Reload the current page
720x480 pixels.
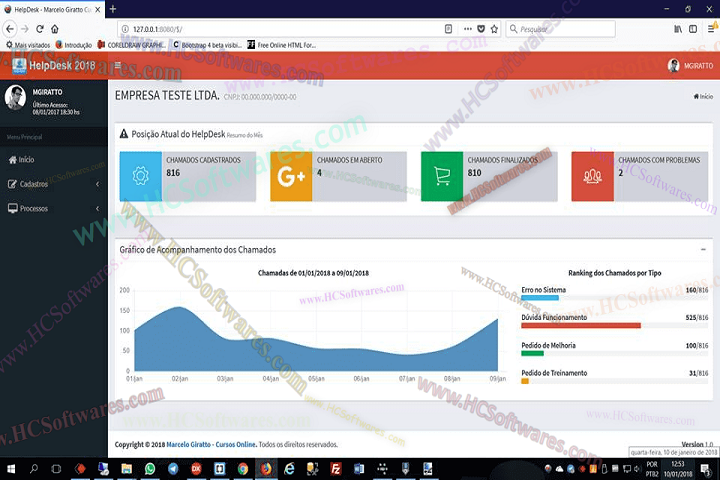tap(40, 29)
